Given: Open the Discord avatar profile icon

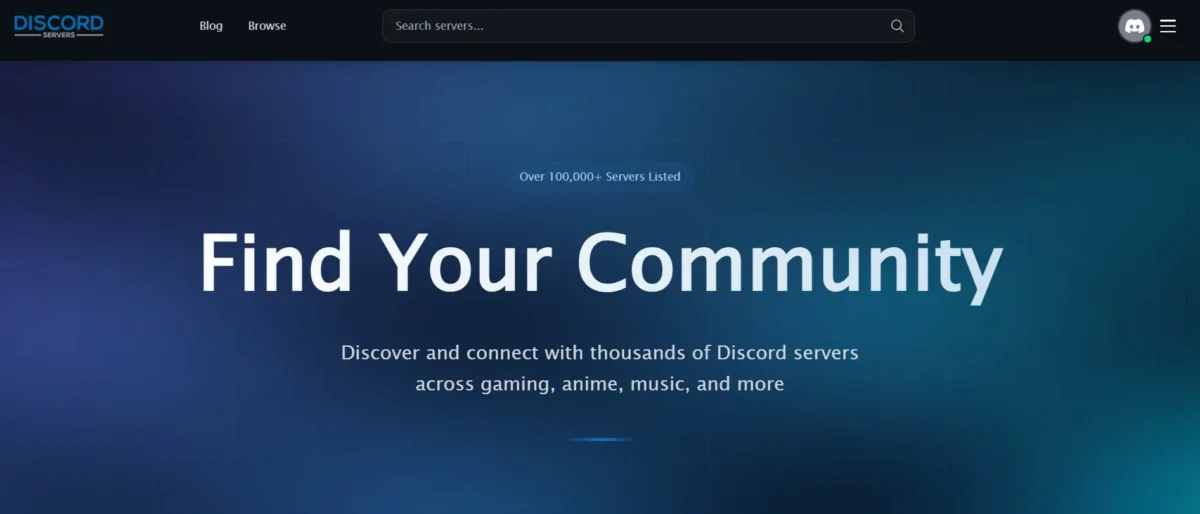Looking at the screenshot, I should point(1134,26).
